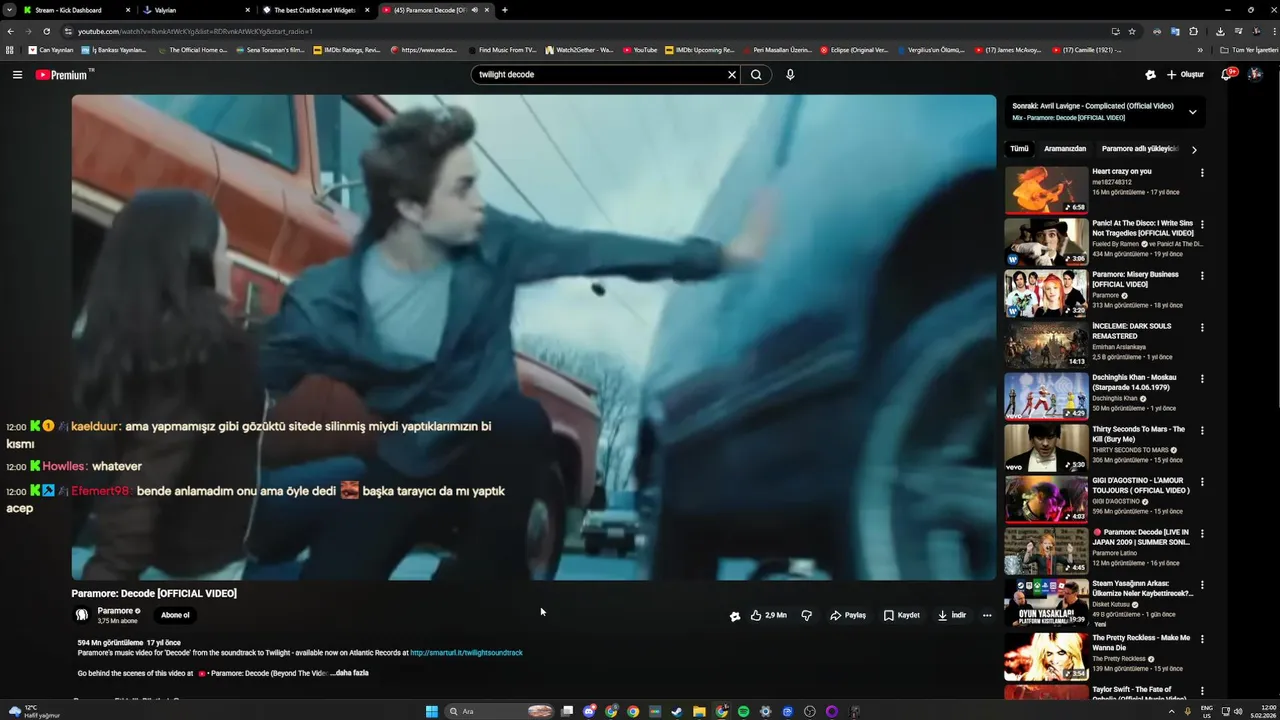Run search with magnifier button

point(756,75)
